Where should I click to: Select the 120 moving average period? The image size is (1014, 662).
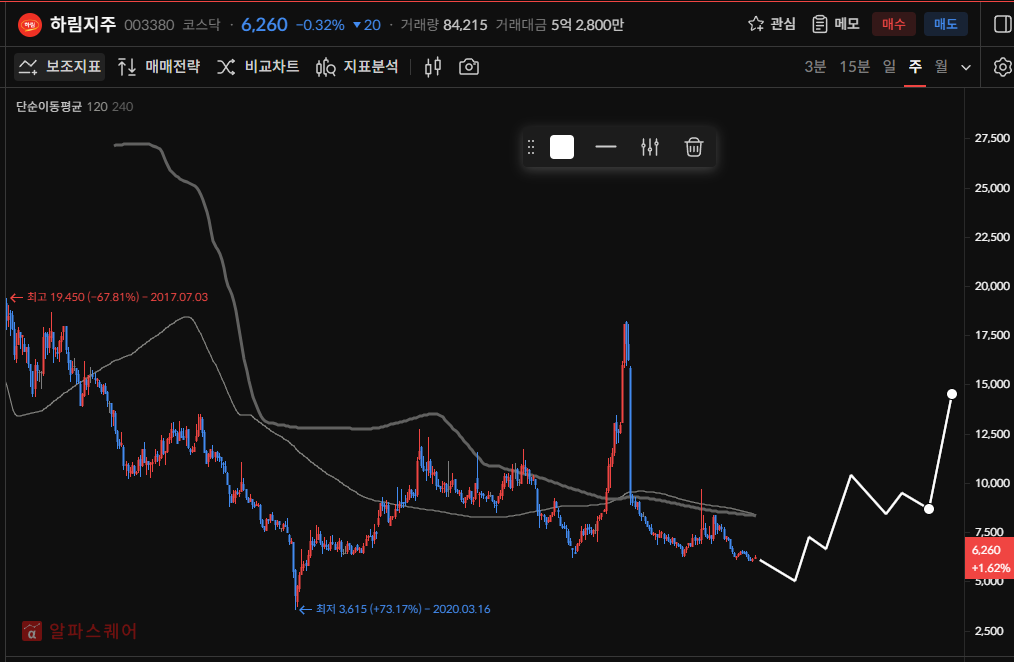[x=97, y=107]
